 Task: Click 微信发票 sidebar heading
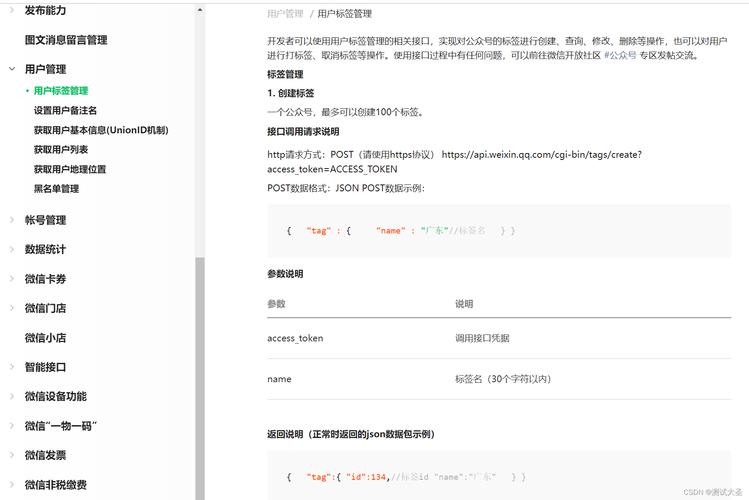point(45,455)
